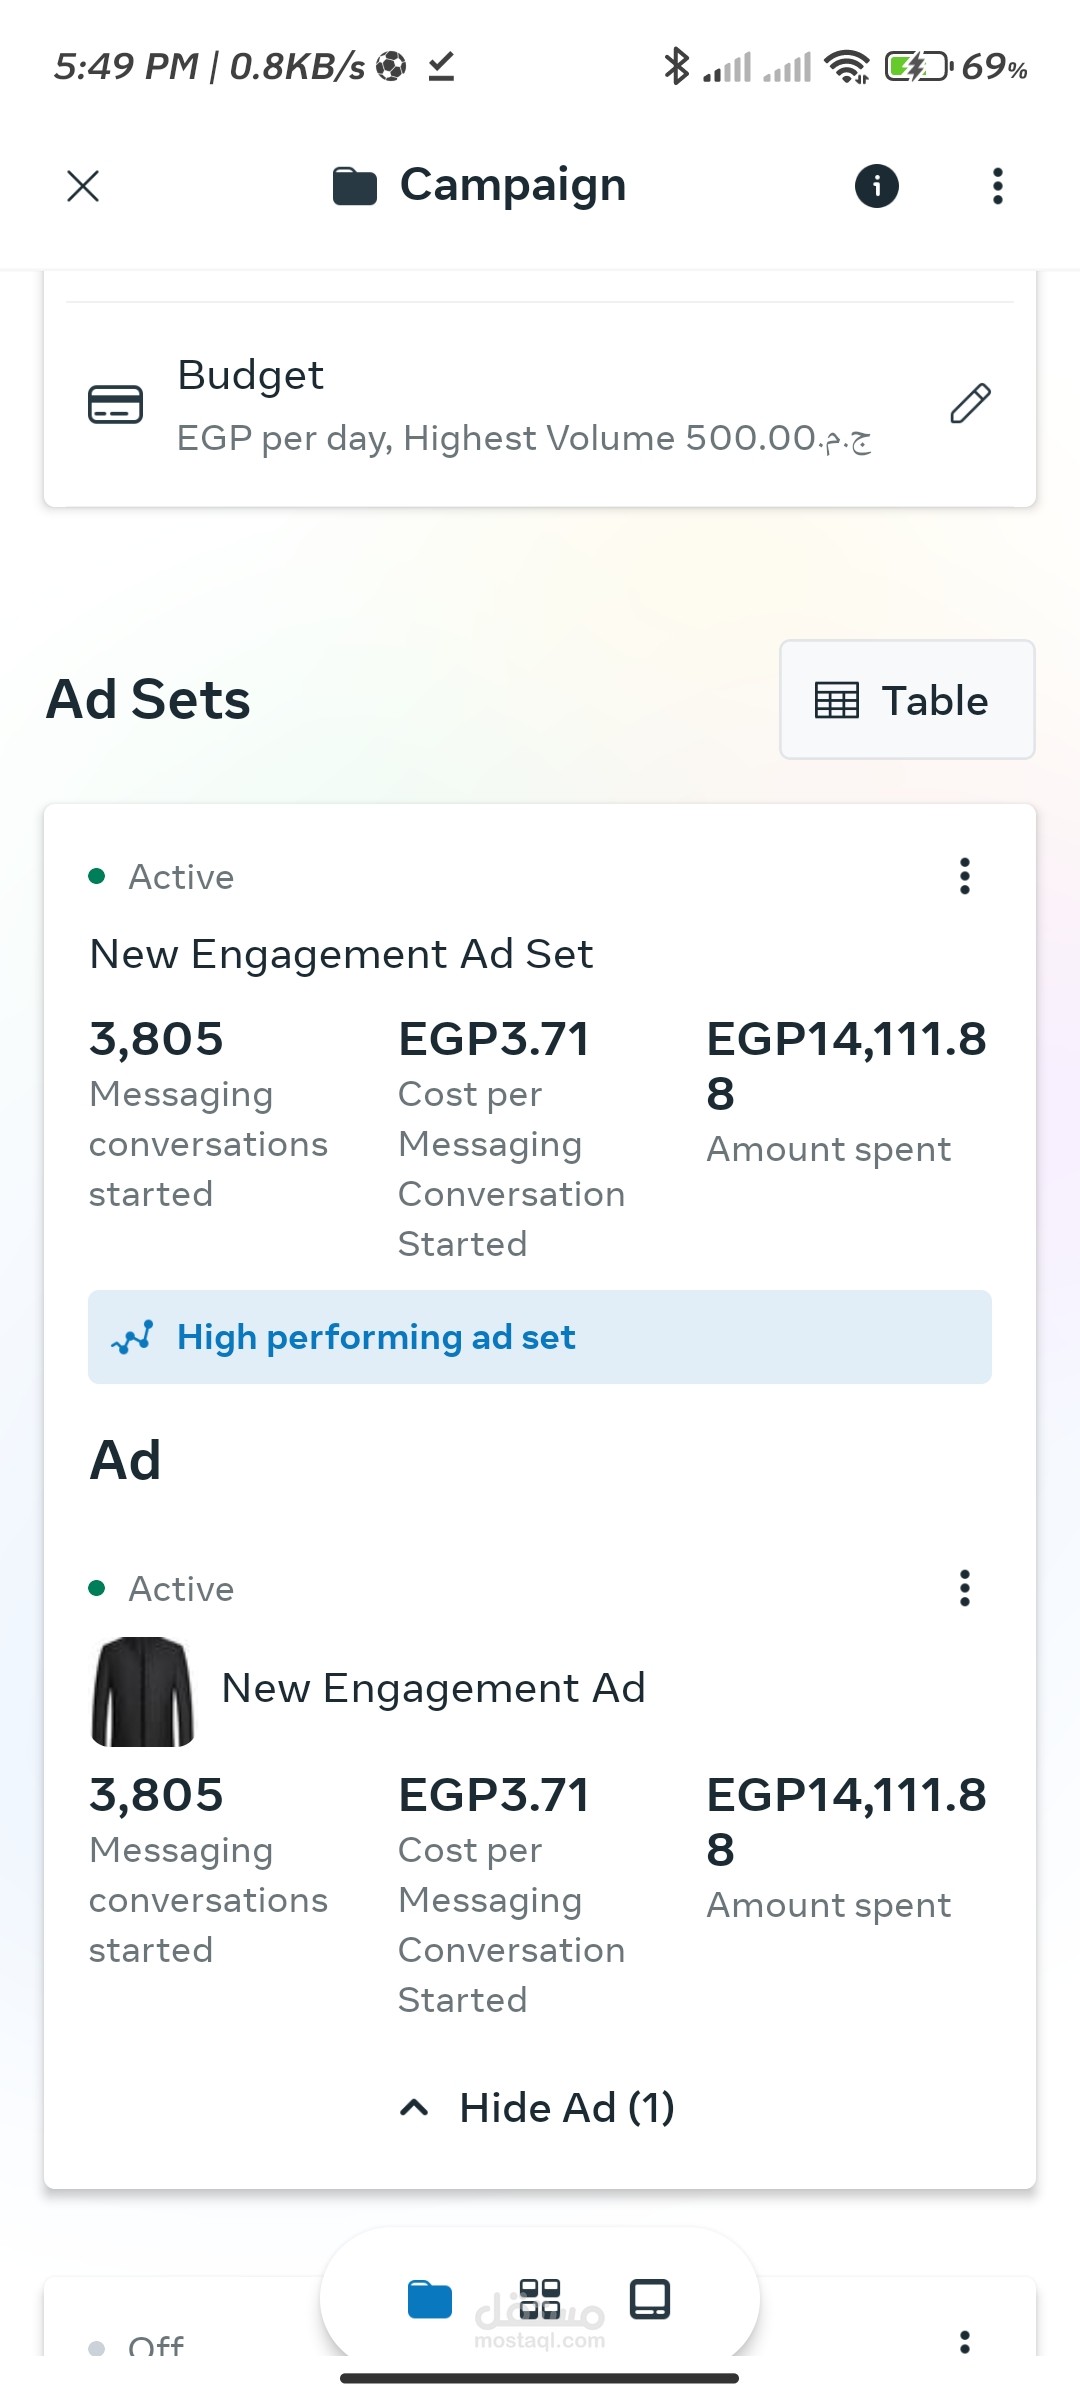The image size is (1080, 2400).
Task: Close the Campaign screen with X
Action: [83, 186]
